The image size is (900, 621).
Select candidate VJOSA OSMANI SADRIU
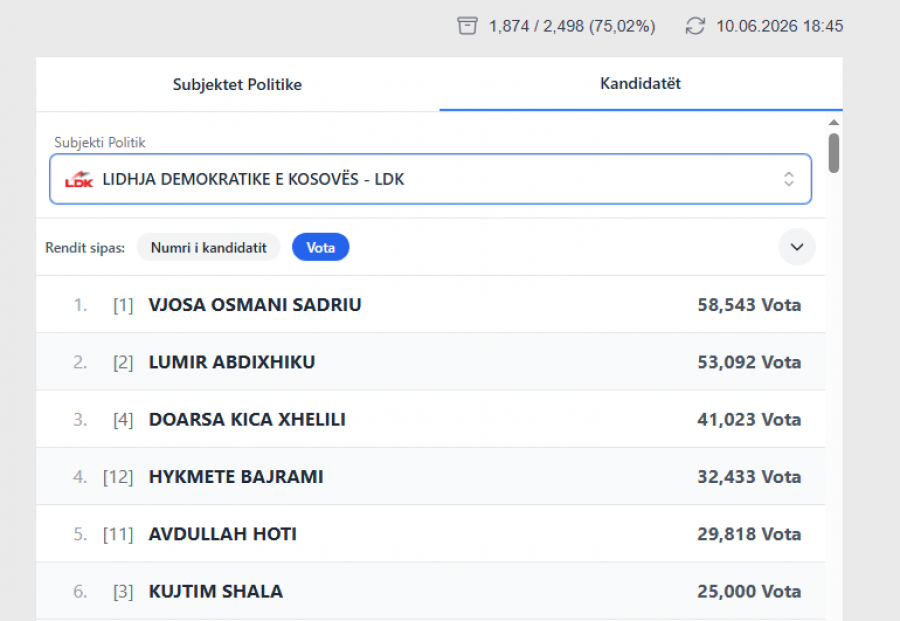coord(430,304)
